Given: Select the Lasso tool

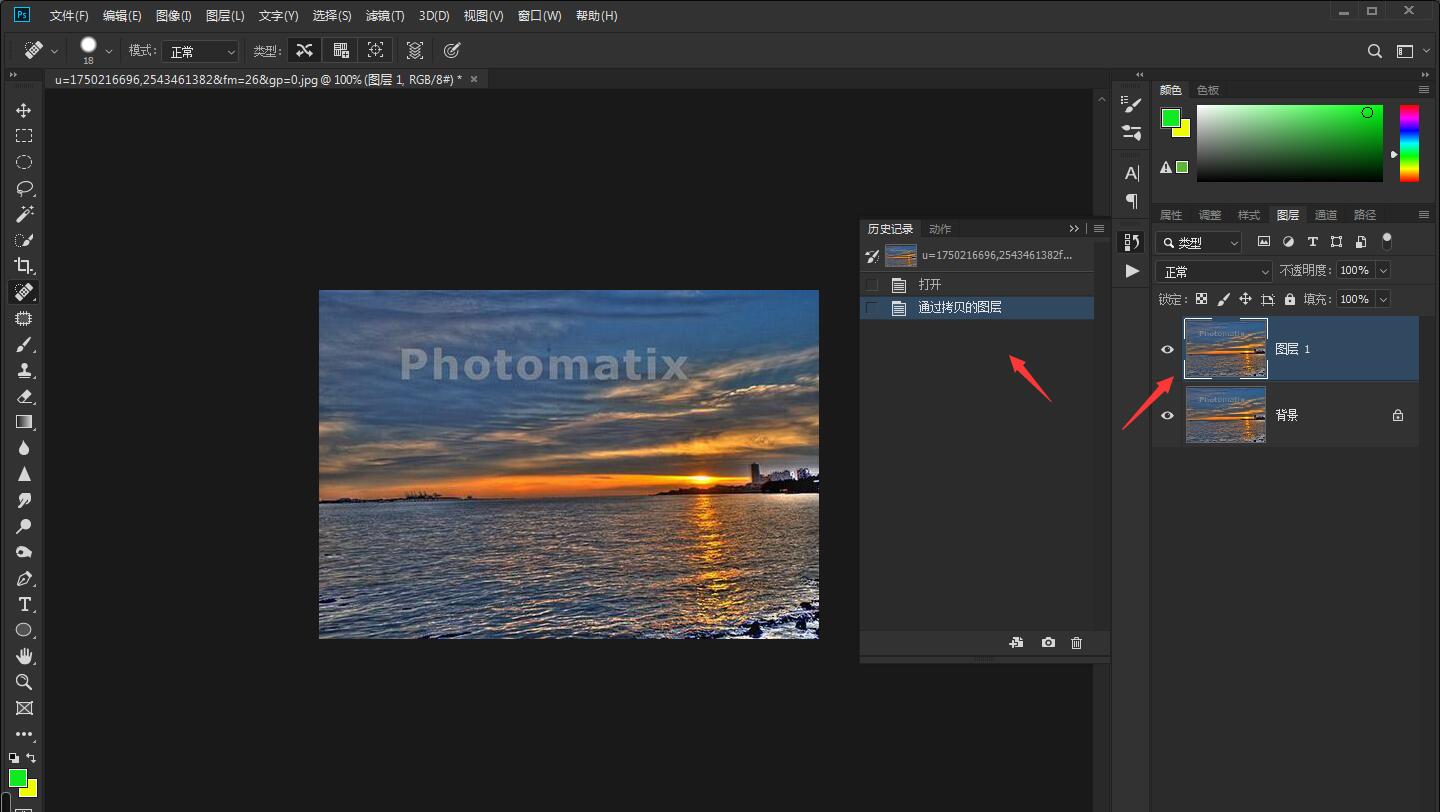Looking at the screenshot, I should pos(24,188).
